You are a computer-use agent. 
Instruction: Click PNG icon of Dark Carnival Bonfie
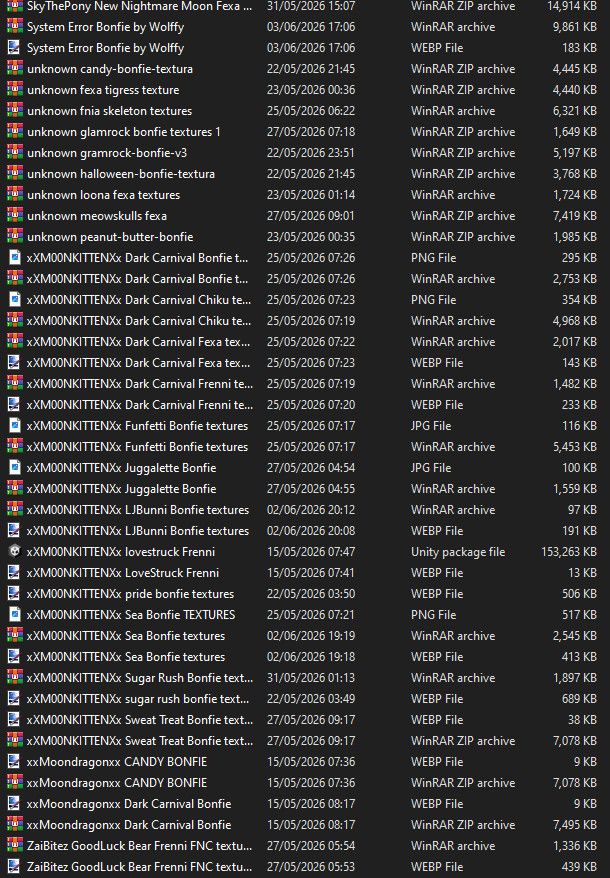(x=15, y=258)
